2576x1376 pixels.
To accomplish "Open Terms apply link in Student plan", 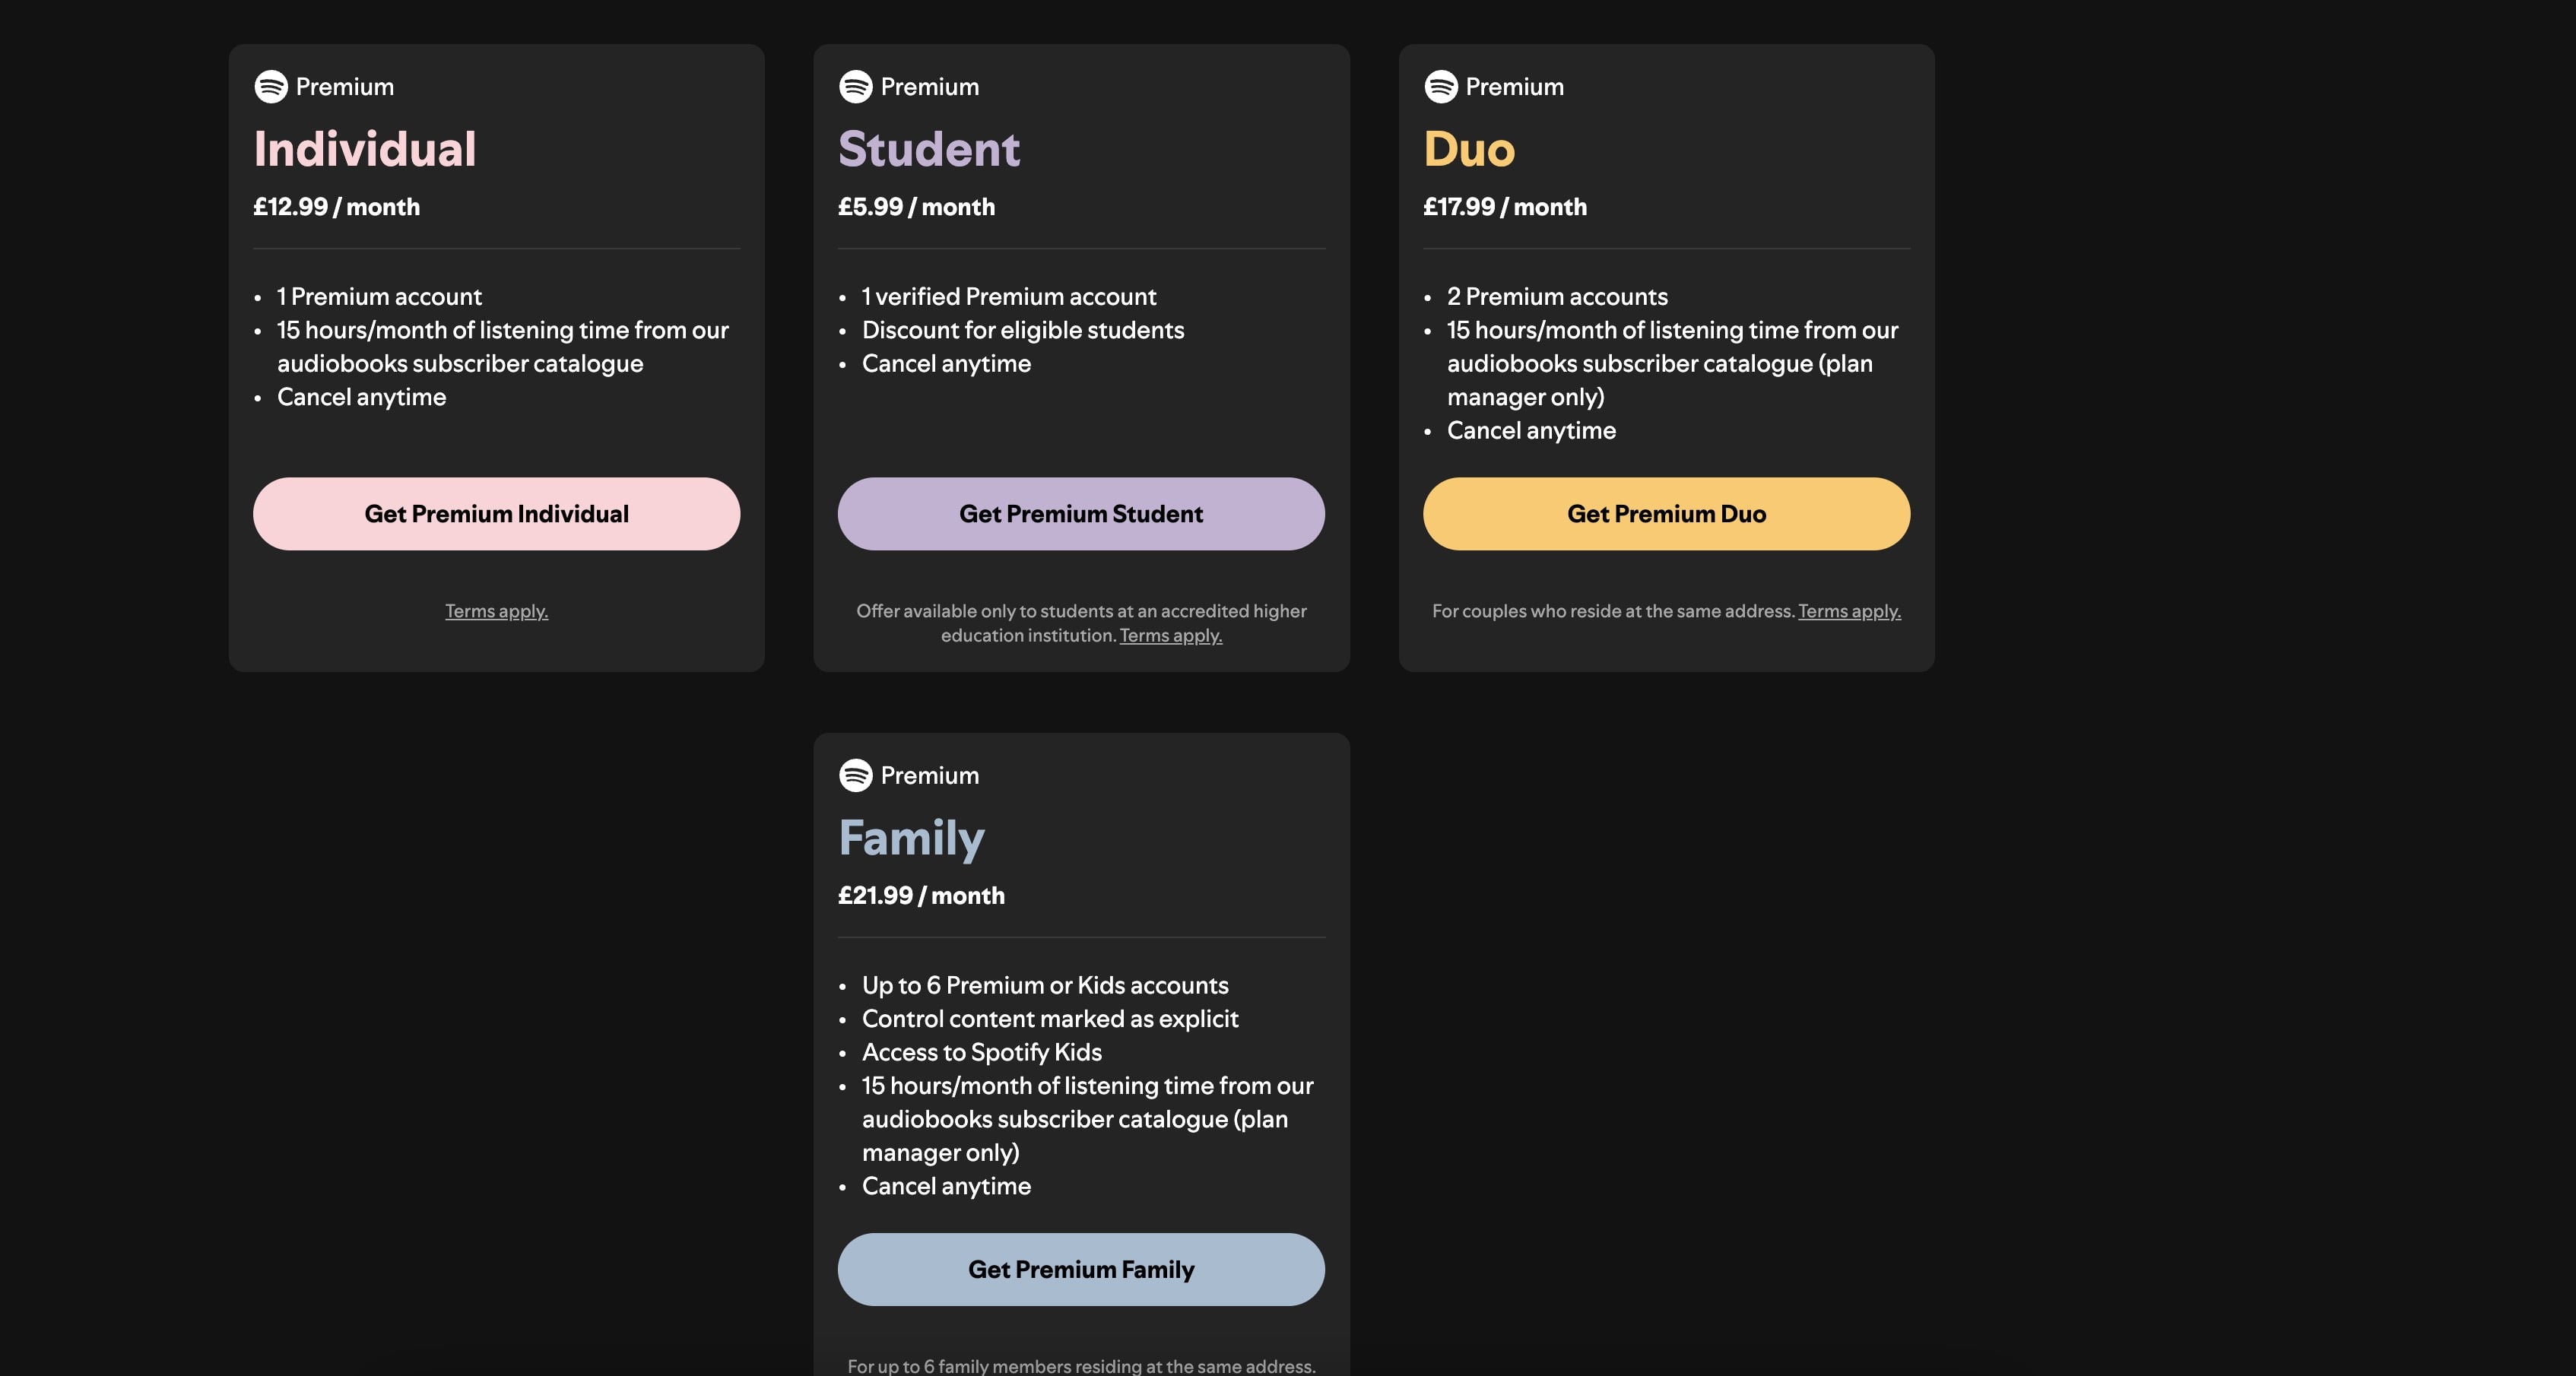I will click(x=1171, y=636).
